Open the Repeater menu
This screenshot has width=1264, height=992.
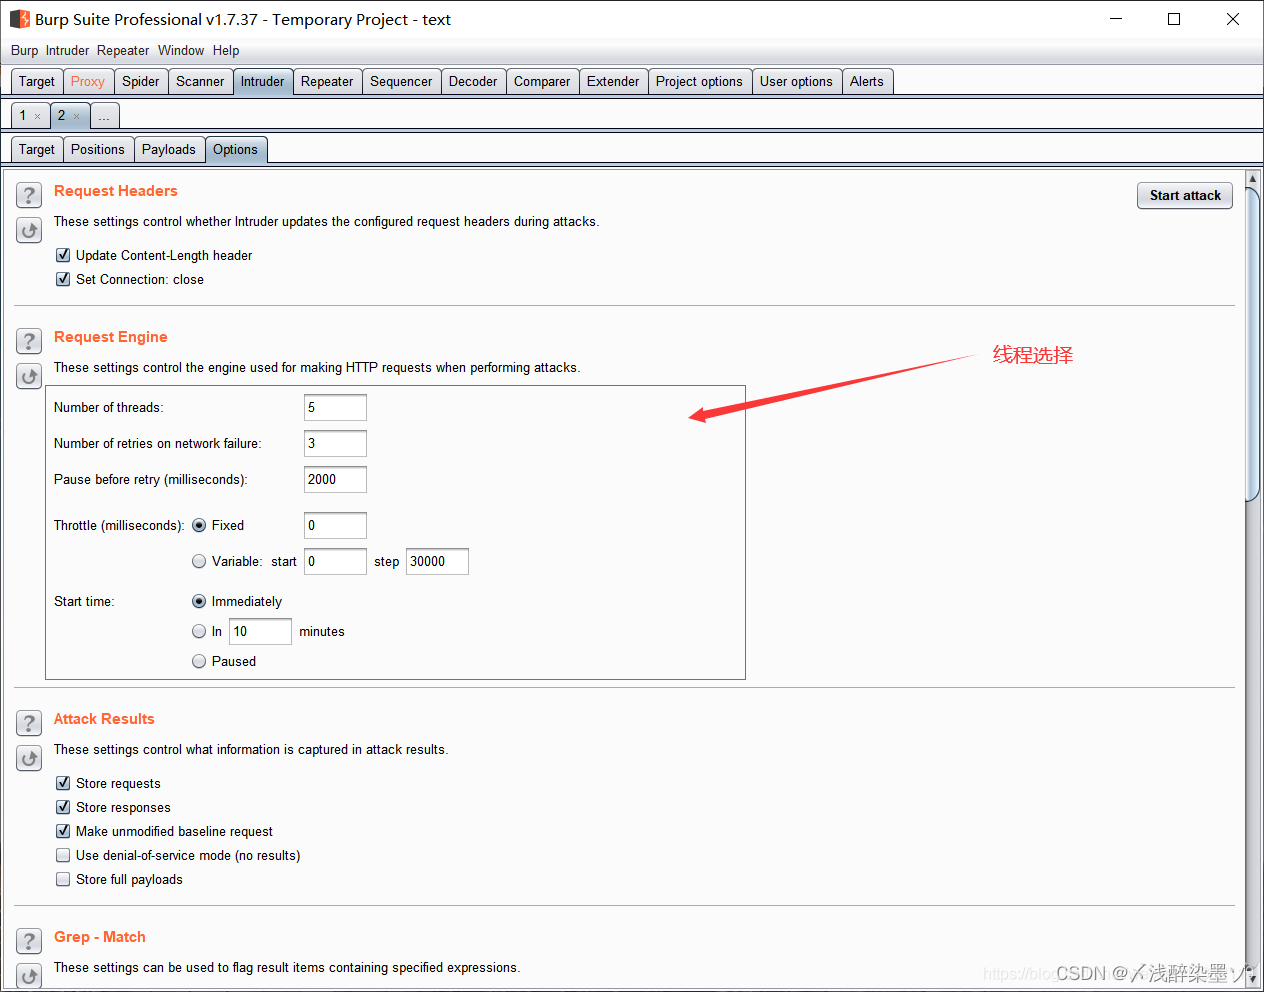pos(123,50)
